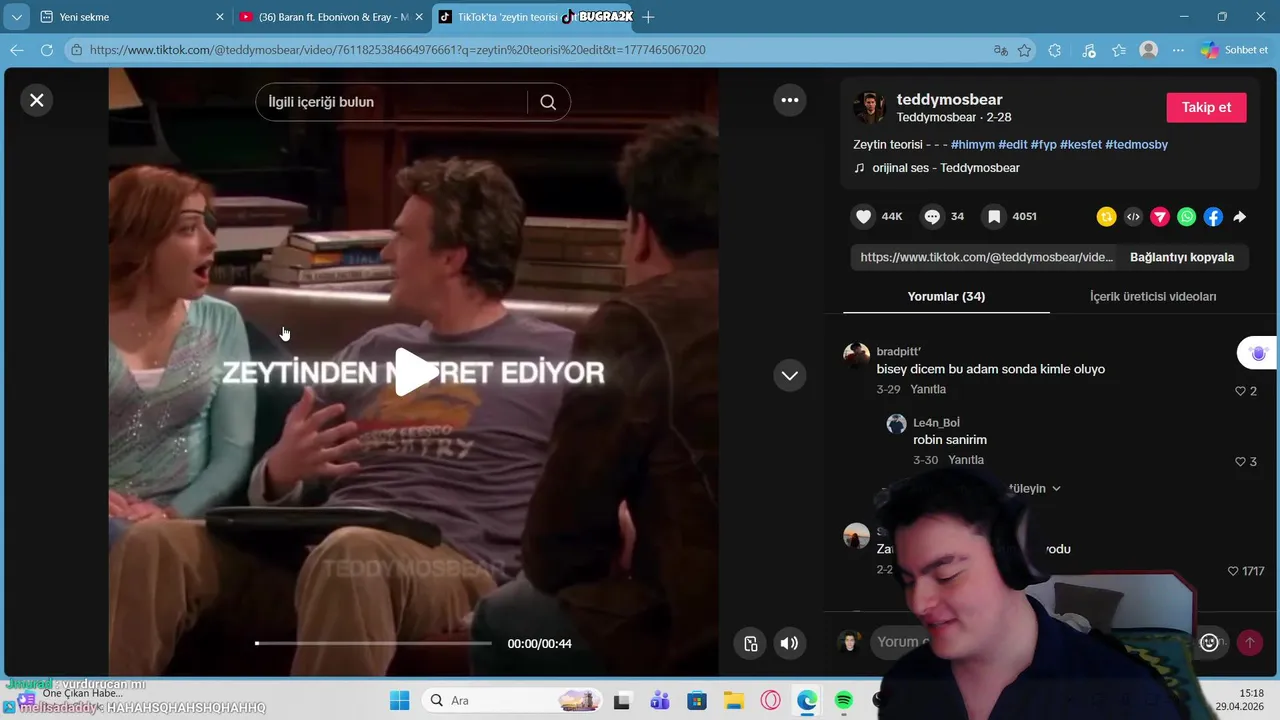Switch to Yorumlar (34) tab
Image resolution: width=1280 pixels, height=720 pixels.
click(946, 296)
